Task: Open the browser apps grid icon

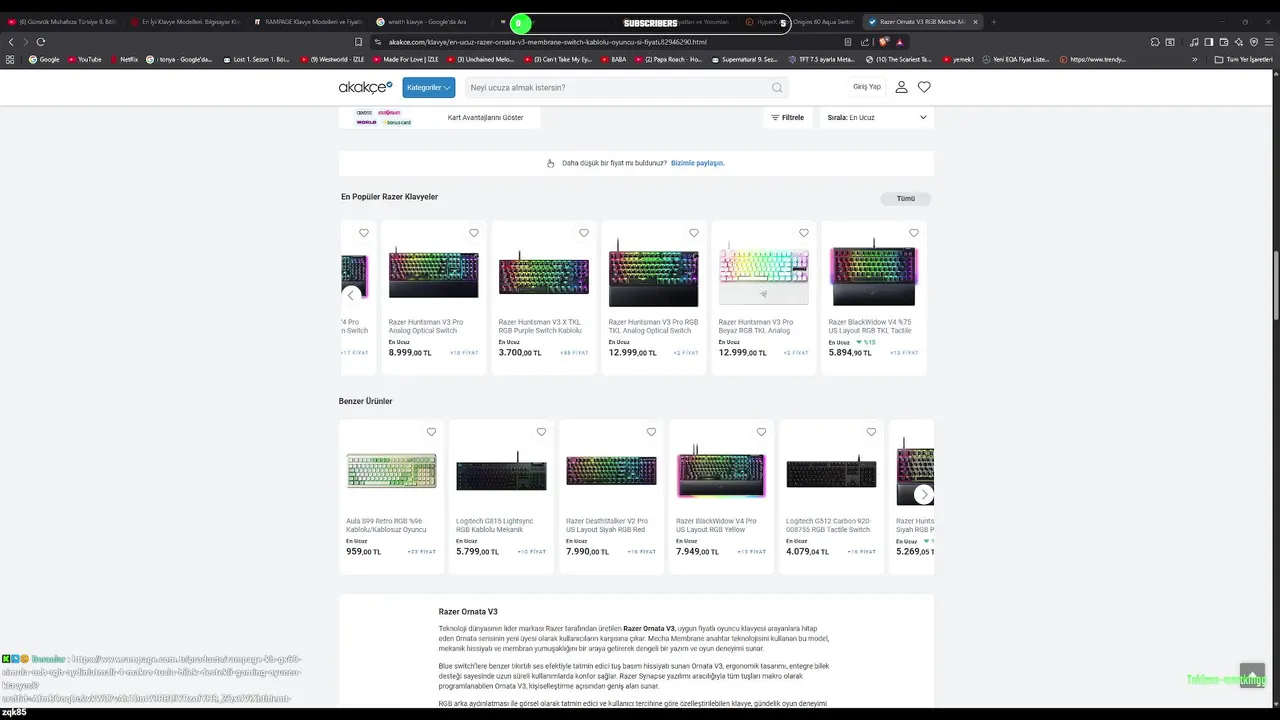Action: 10,59
